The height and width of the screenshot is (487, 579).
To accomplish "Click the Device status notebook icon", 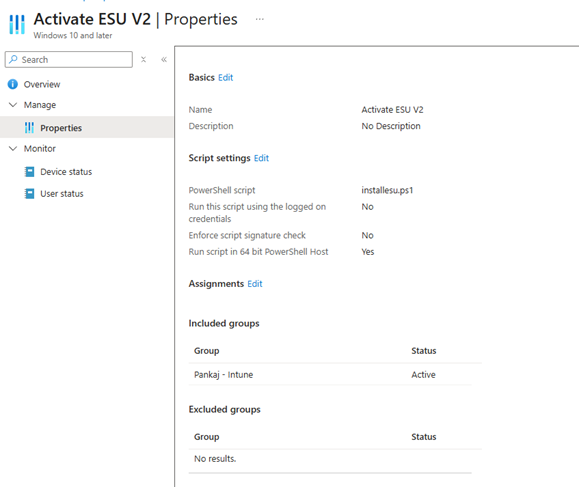I will click(x=29, y=172).
